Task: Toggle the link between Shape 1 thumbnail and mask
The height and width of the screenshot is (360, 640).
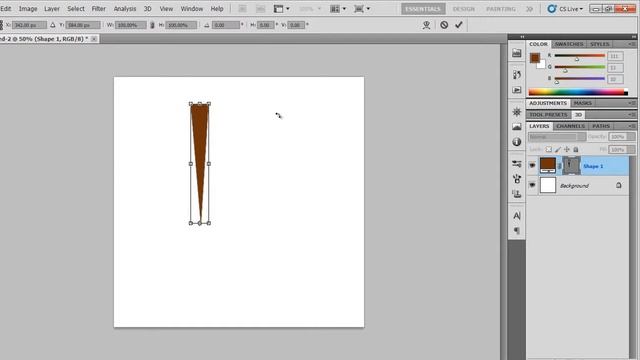Action: click(560, 166)
